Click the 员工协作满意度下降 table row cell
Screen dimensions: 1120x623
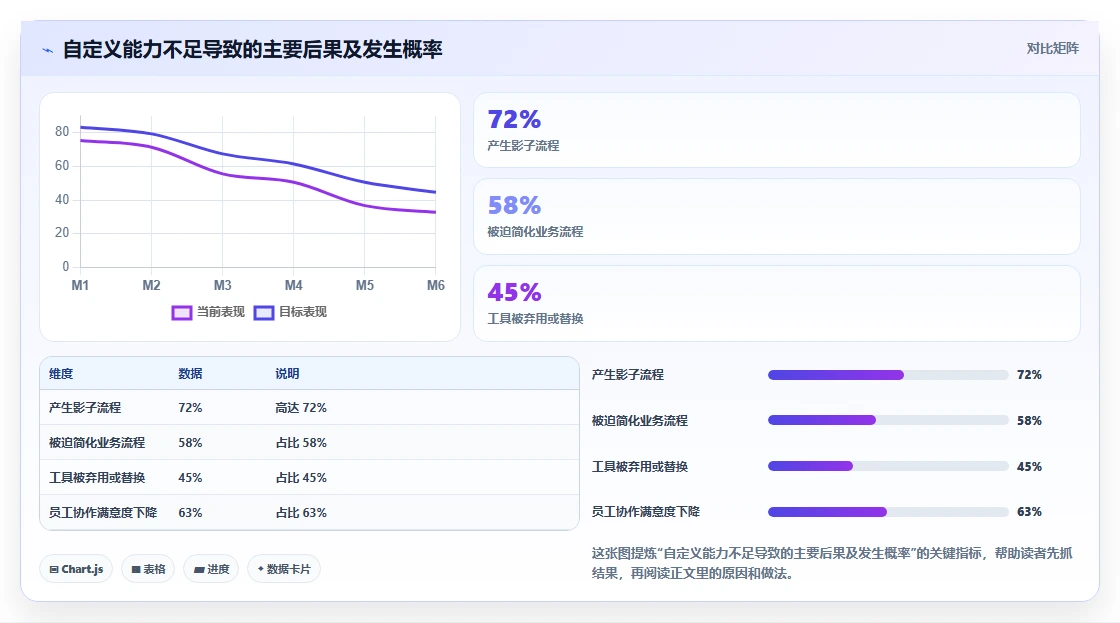click(103, 513)
